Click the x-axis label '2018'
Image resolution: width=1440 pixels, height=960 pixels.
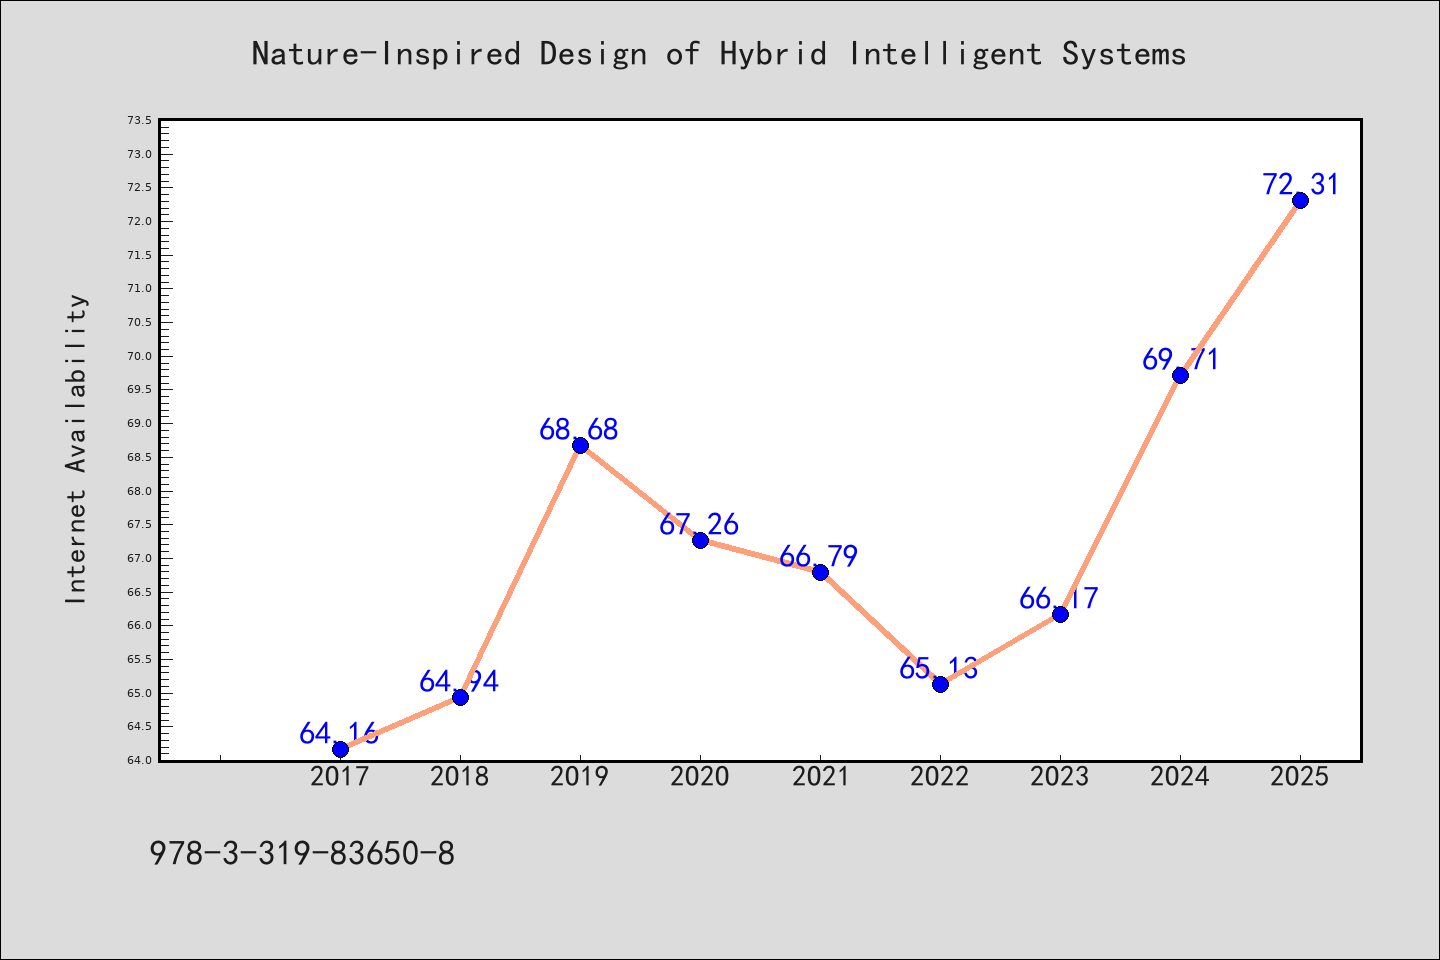click(x=460, y=776)
